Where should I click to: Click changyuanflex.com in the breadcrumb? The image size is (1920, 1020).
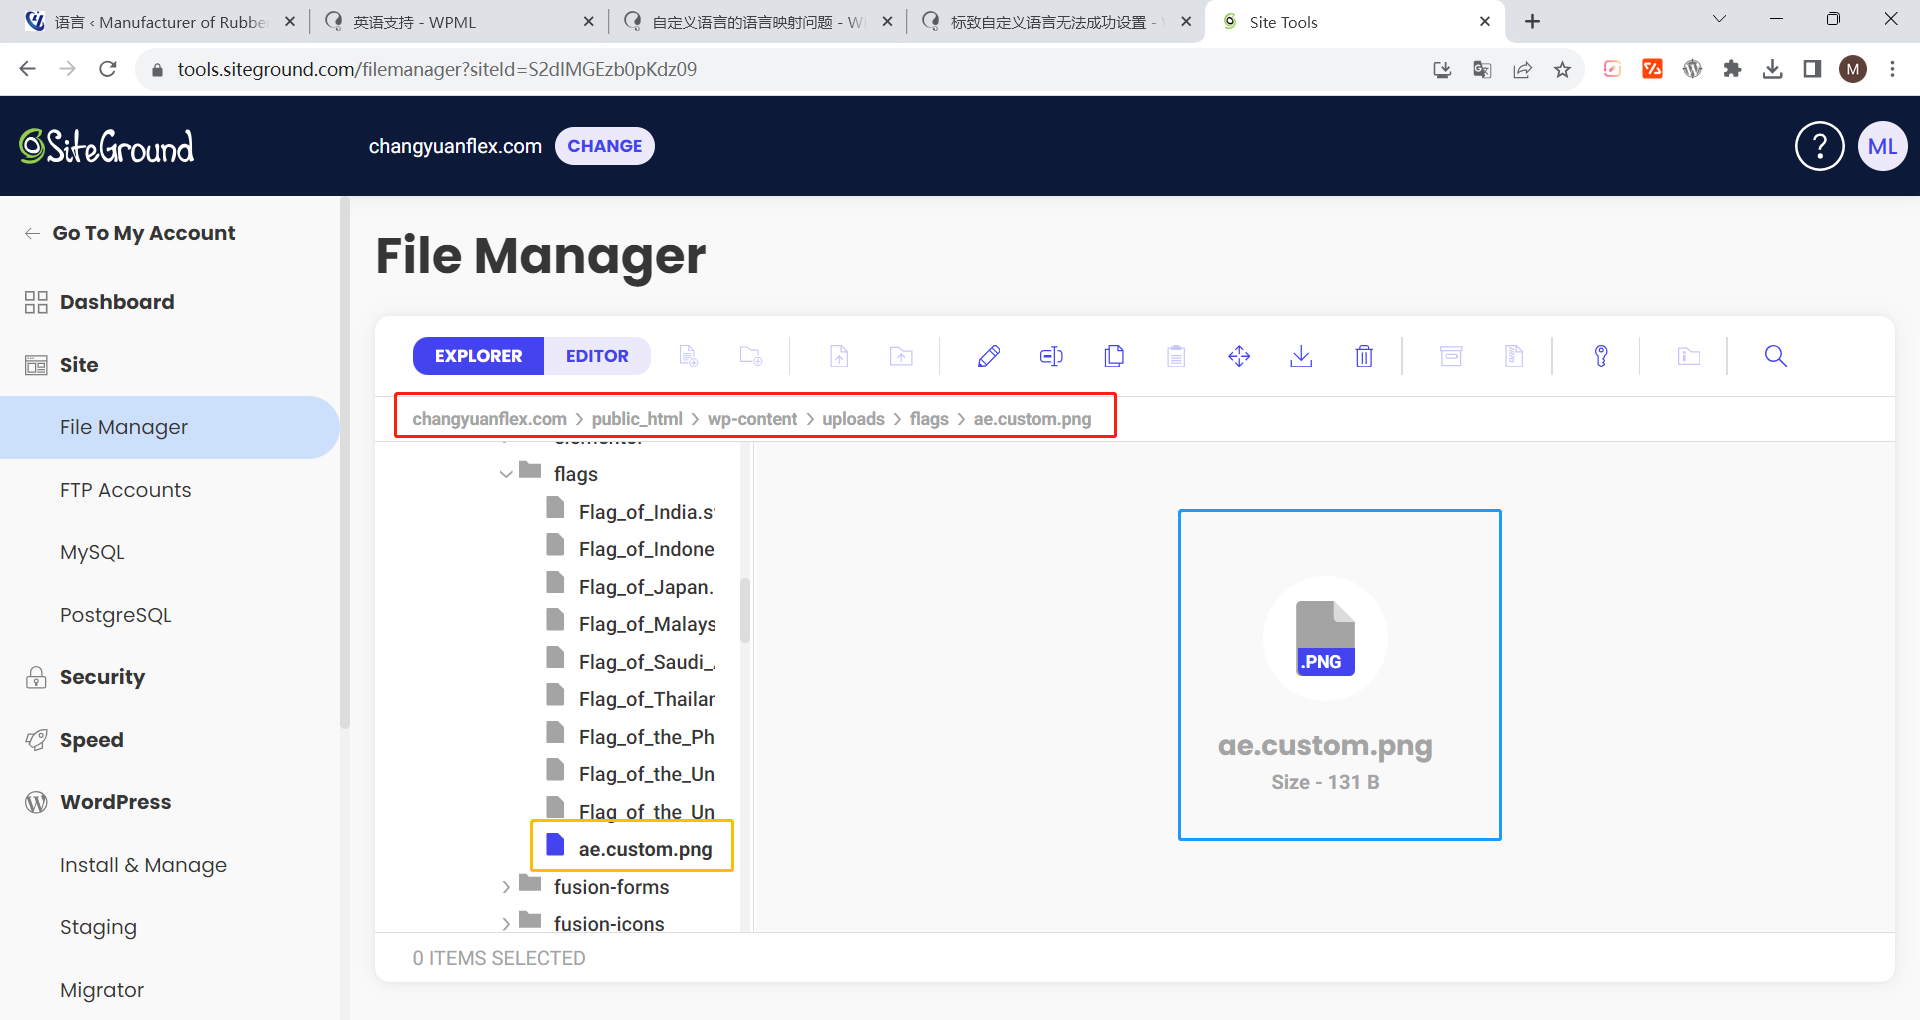(489, 419)
